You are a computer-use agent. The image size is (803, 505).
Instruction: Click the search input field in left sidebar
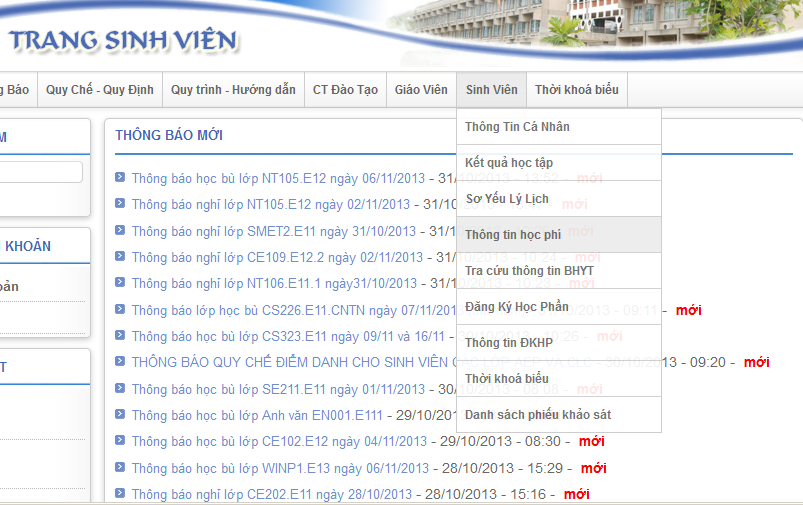[x=40, y=172]
